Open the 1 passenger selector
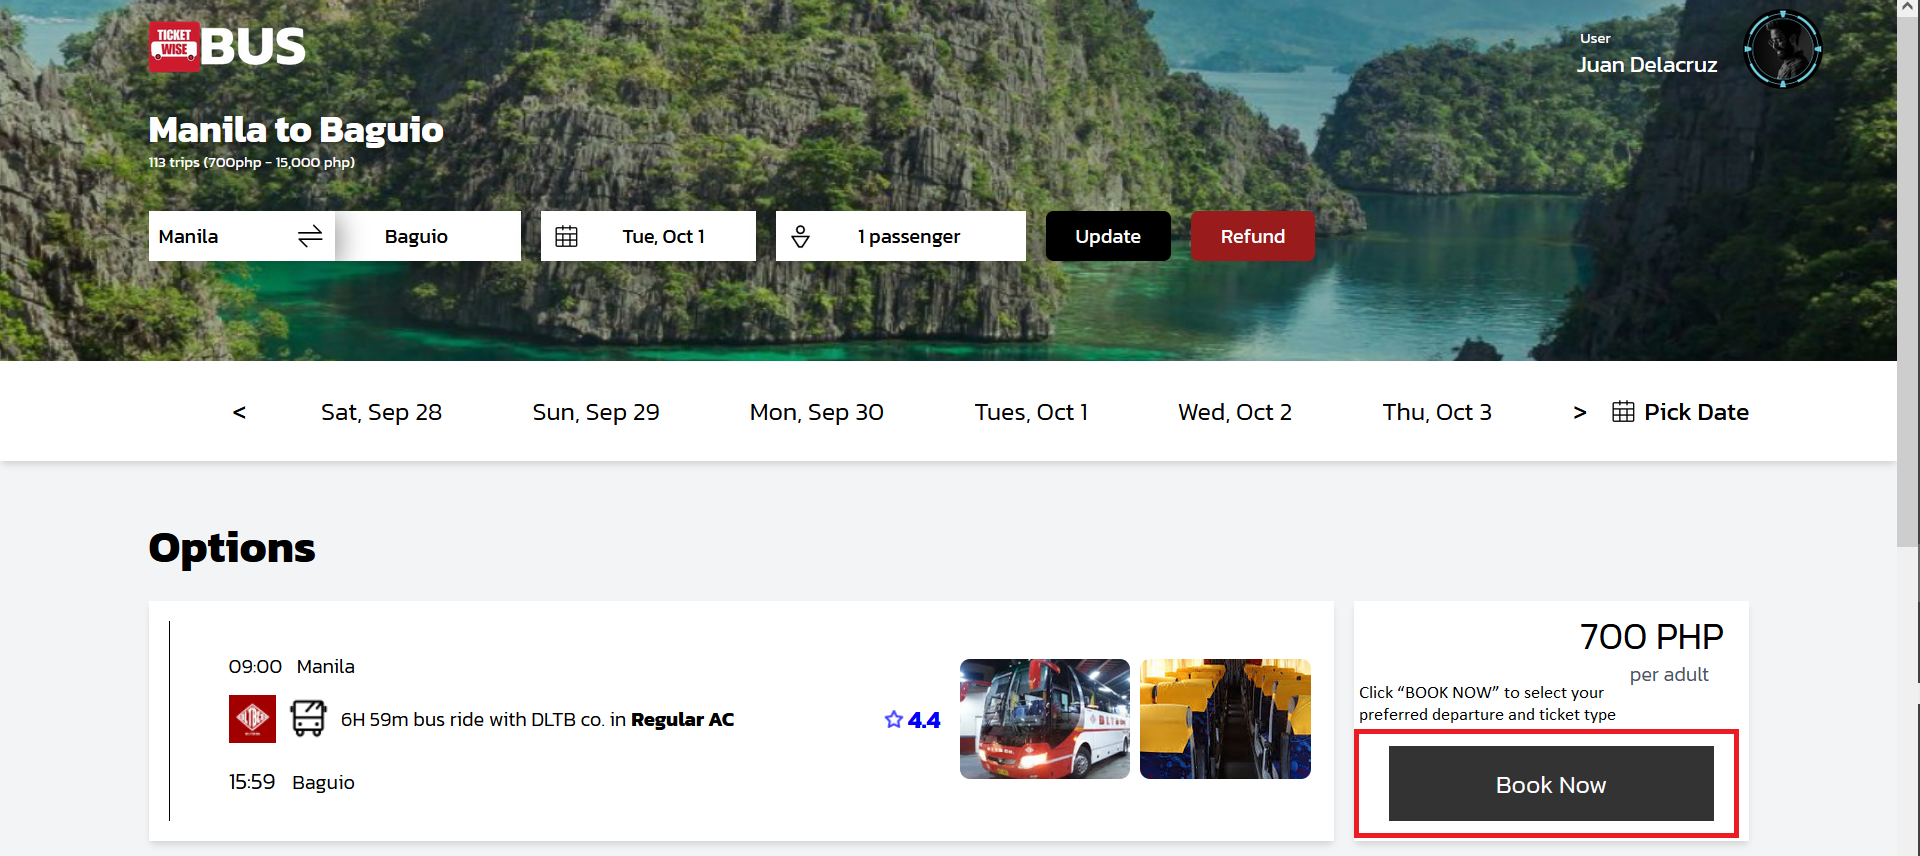1920x856 pixels. 908,236
